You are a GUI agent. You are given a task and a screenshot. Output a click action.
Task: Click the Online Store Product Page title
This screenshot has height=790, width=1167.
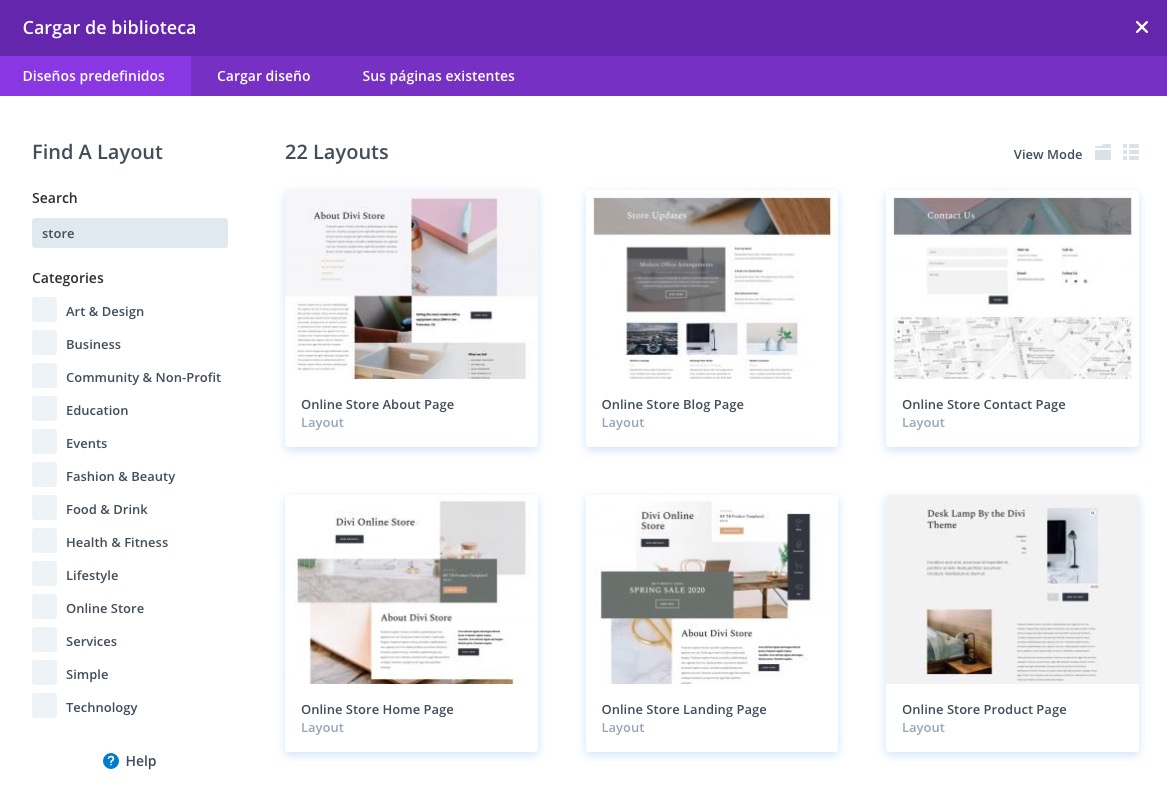click(x=984, y=709)
